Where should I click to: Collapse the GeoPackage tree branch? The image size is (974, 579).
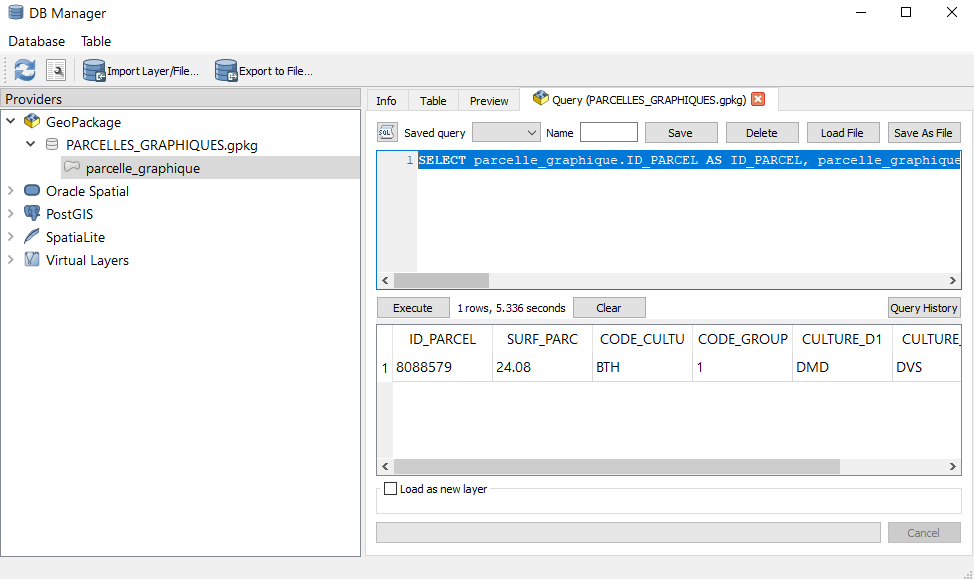[x=10, y=121]
